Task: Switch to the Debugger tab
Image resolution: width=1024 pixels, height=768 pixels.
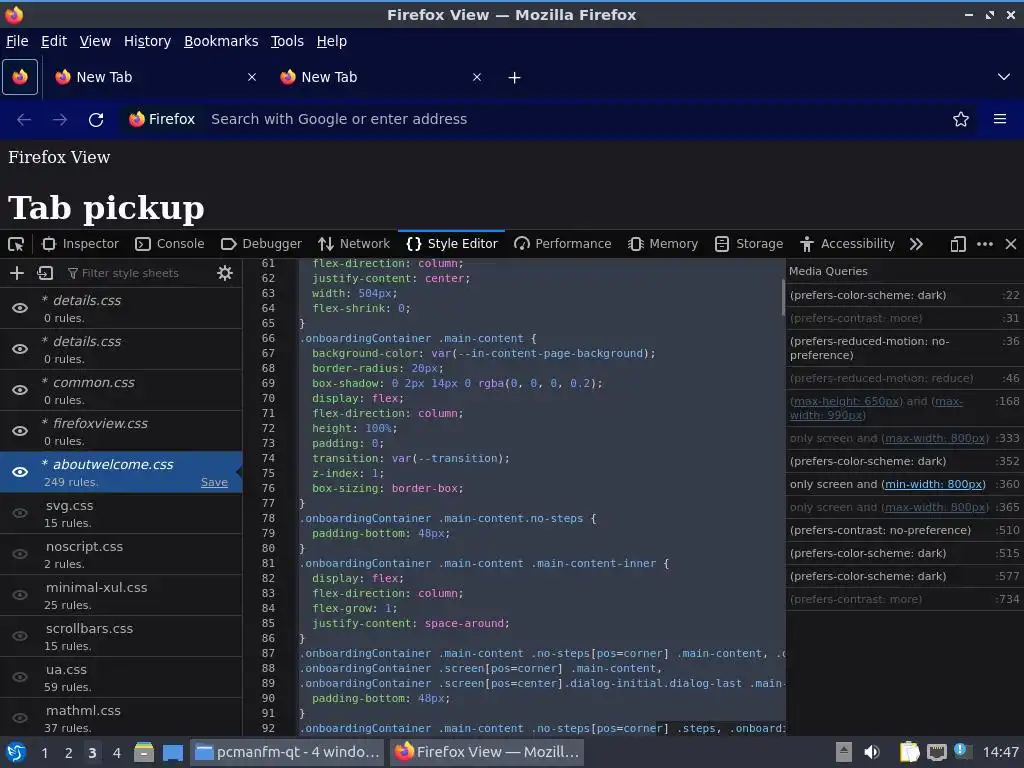Action: click(x=261, y=244)
